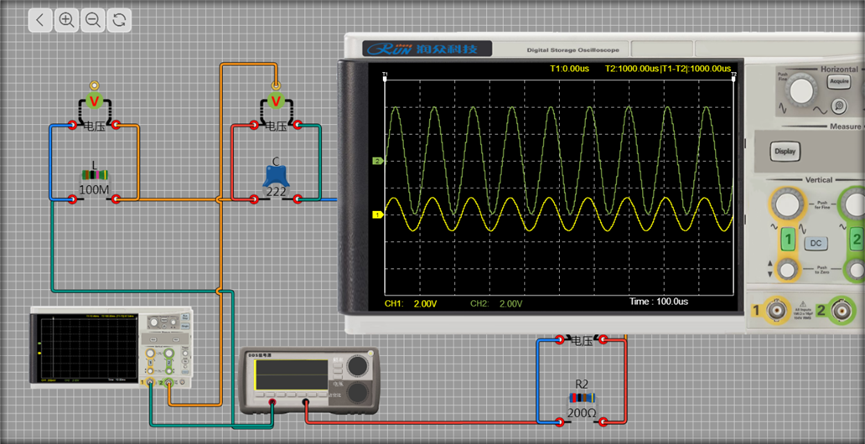
Task: Click the back arrow button
Action: 40,20
